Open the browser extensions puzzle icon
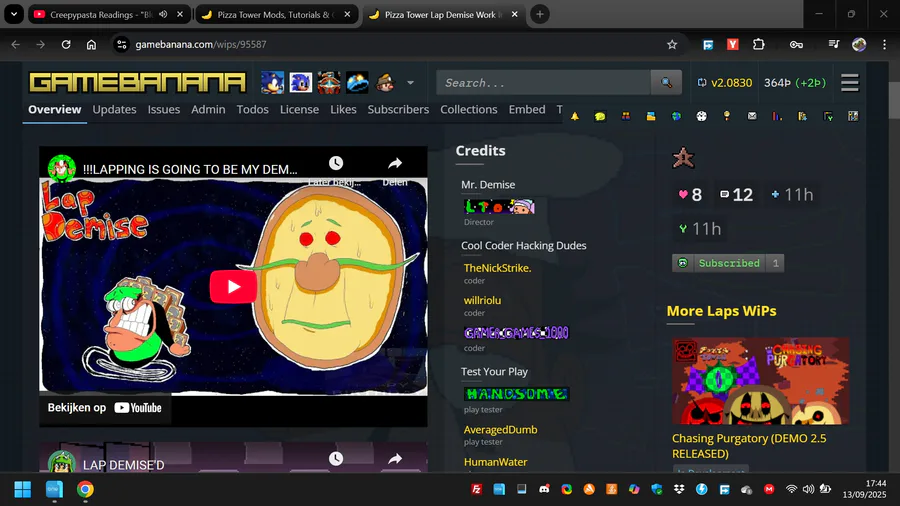The width and height of the screenshot is (900, 506). pyautogui.click(x=759, y=44)
